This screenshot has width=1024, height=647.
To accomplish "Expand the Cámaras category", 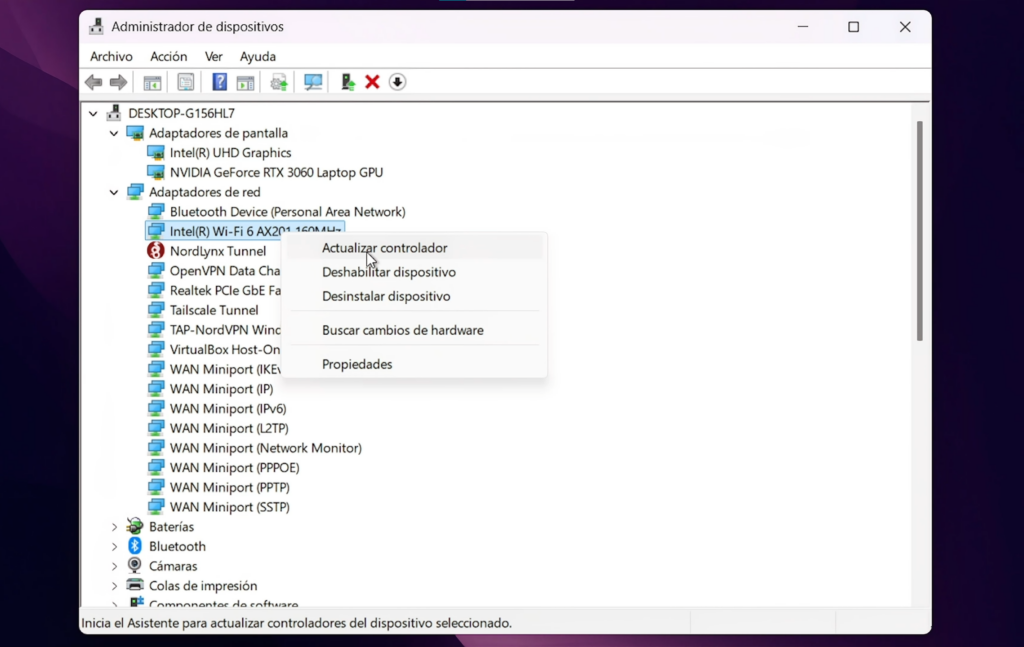I will pyautogui.click(x=114, y=566).
